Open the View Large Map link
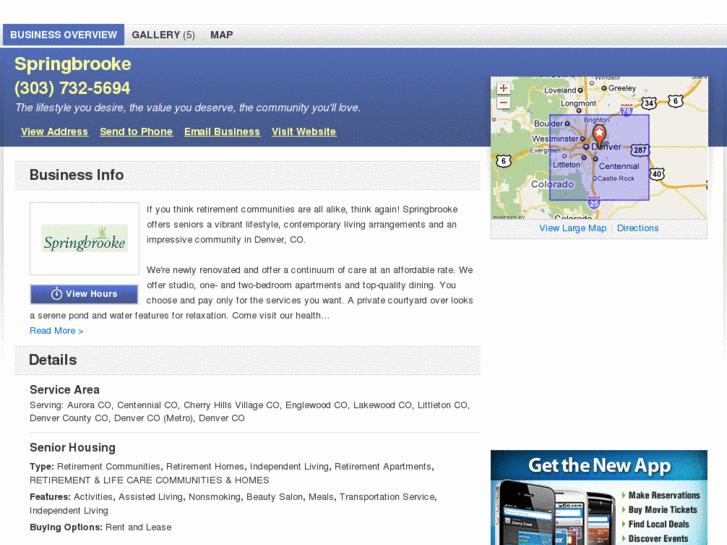The width and height of the screenshot is (727, 545). click(x=573, y=228)
